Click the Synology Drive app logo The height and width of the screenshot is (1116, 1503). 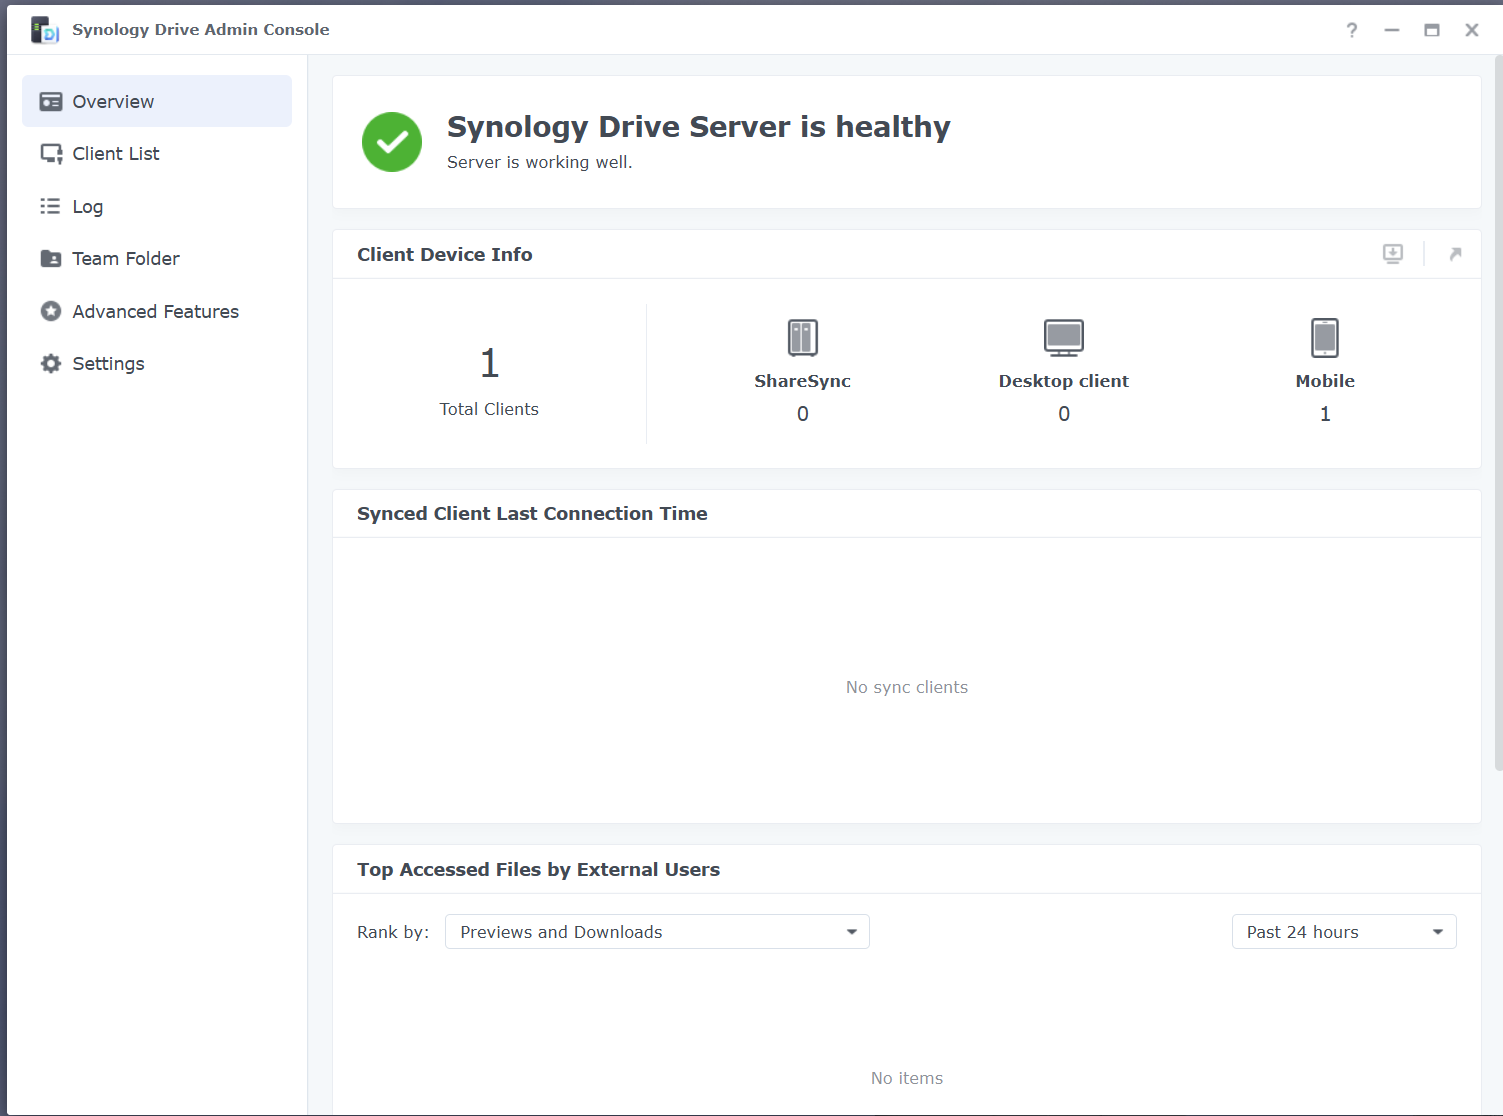[x=45, y=30]
